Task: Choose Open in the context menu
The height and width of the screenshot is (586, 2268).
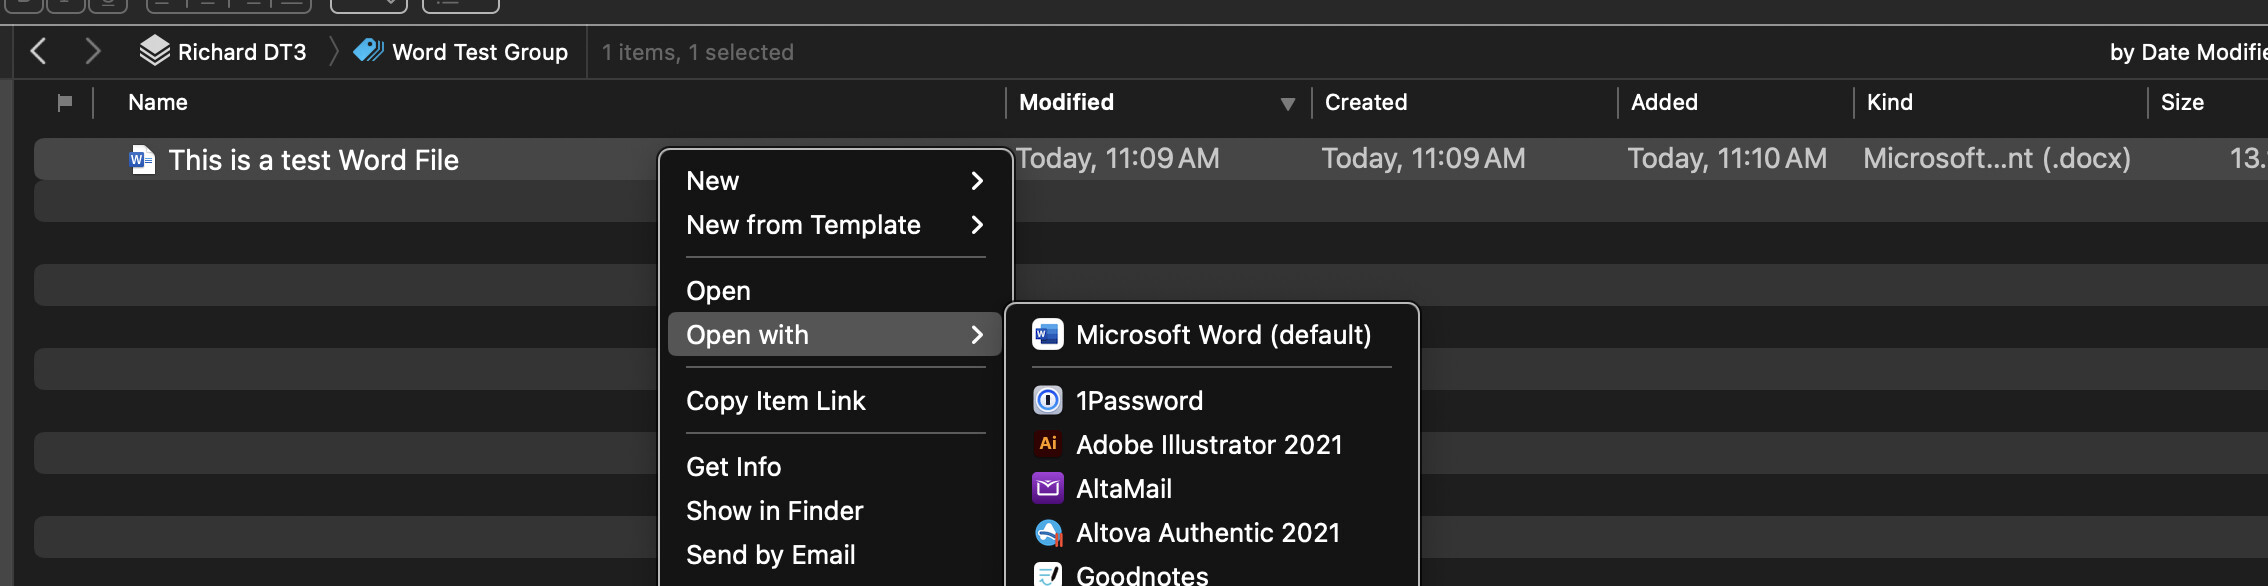Action: pos(835,291)
